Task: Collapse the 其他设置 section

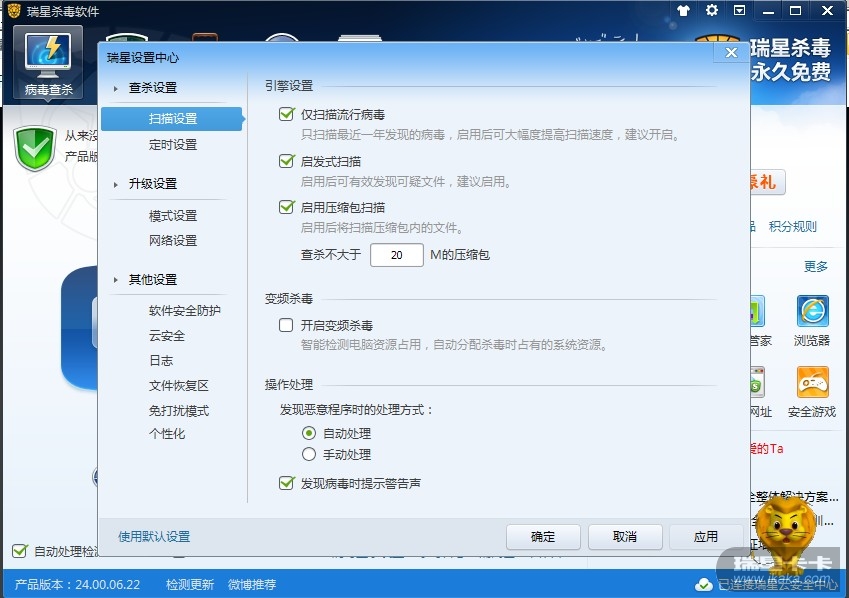Action: [x=115, y=280]
